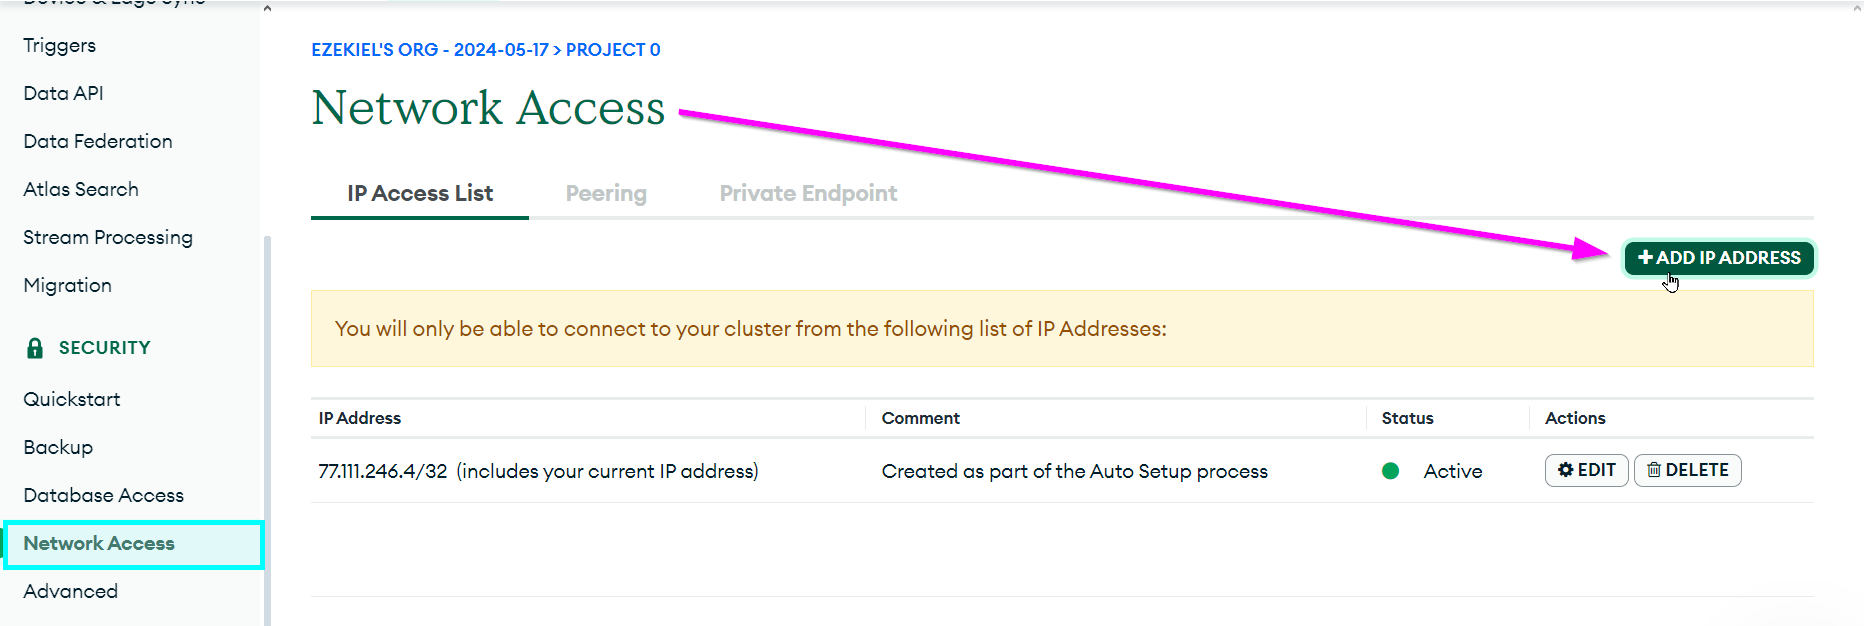Go to Database Access

pyautogui.click(x=104, y=495)
